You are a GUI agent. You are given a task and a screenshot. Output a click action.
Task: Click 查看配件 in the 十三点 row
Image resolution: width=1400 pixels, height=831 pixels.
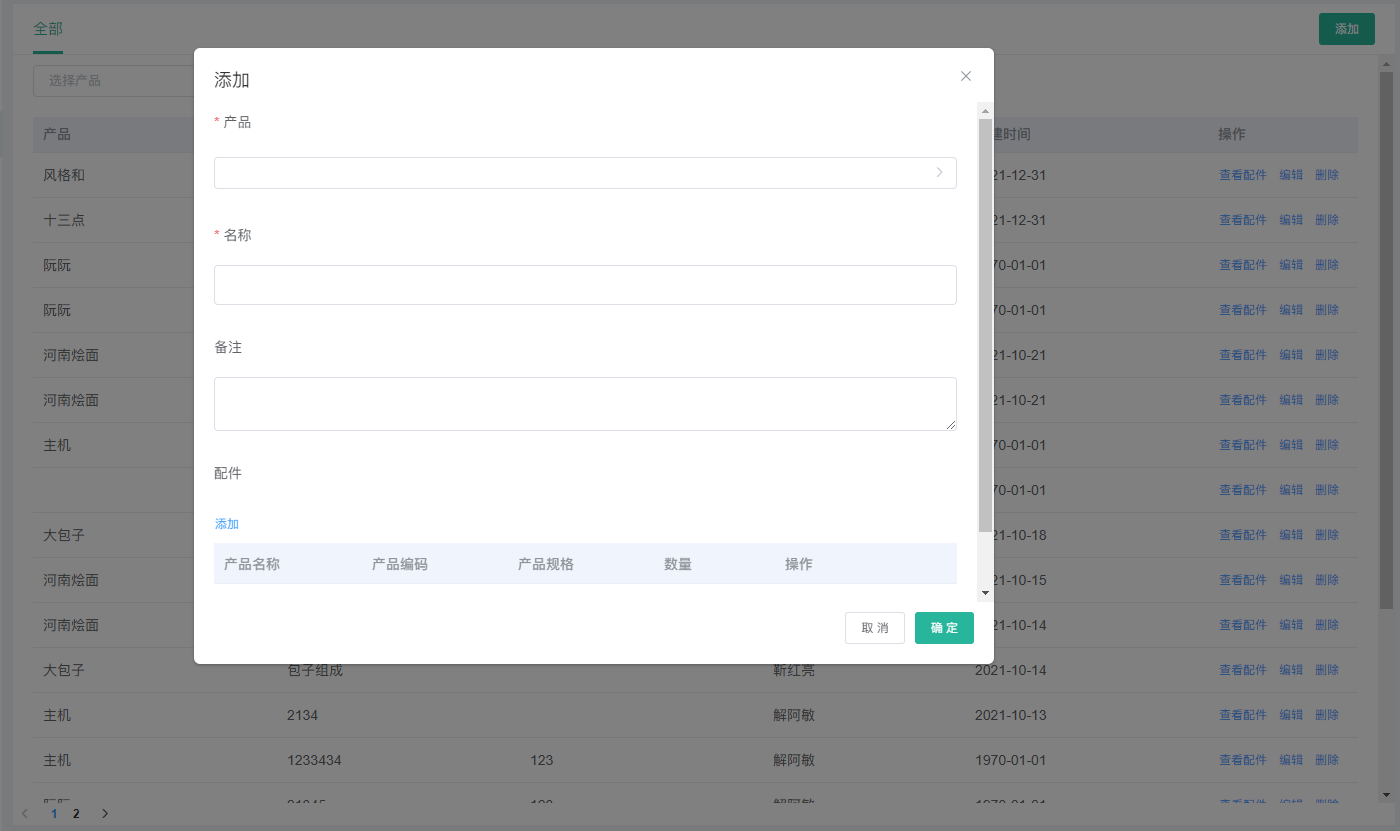[1243, 220]
